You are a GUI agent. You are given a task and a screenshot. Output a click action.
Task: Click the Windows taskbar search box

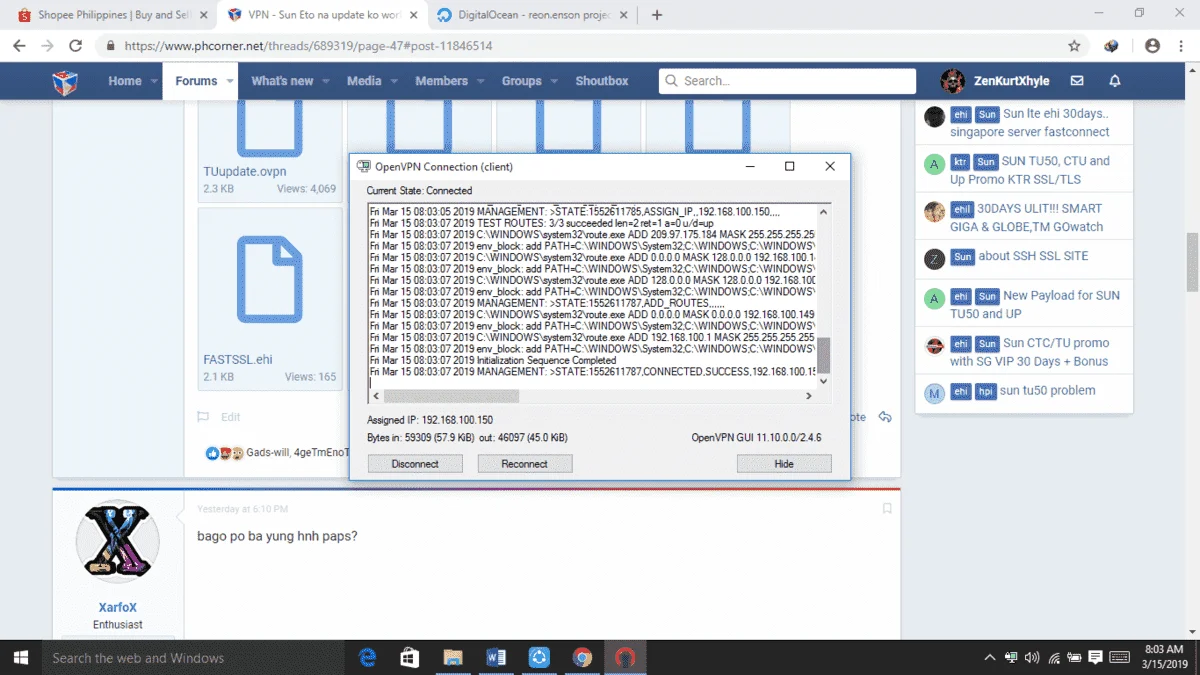tap(192, 658)
